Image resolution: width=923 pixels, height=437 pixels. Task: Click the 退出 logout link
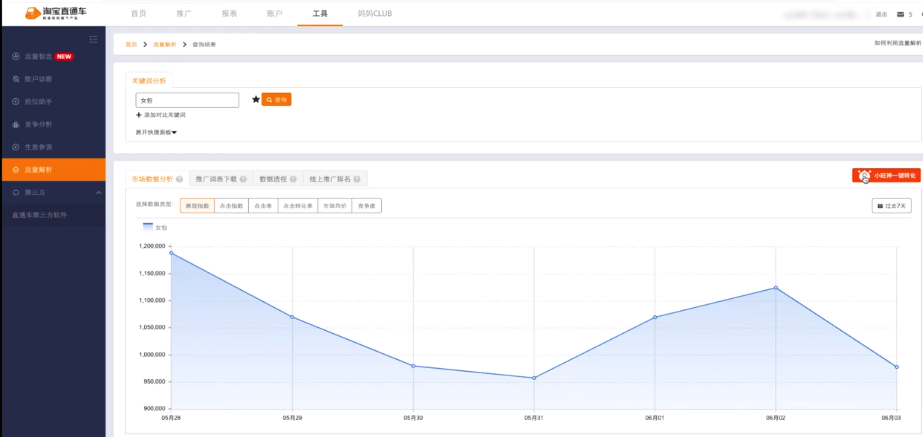pos(881,15)
